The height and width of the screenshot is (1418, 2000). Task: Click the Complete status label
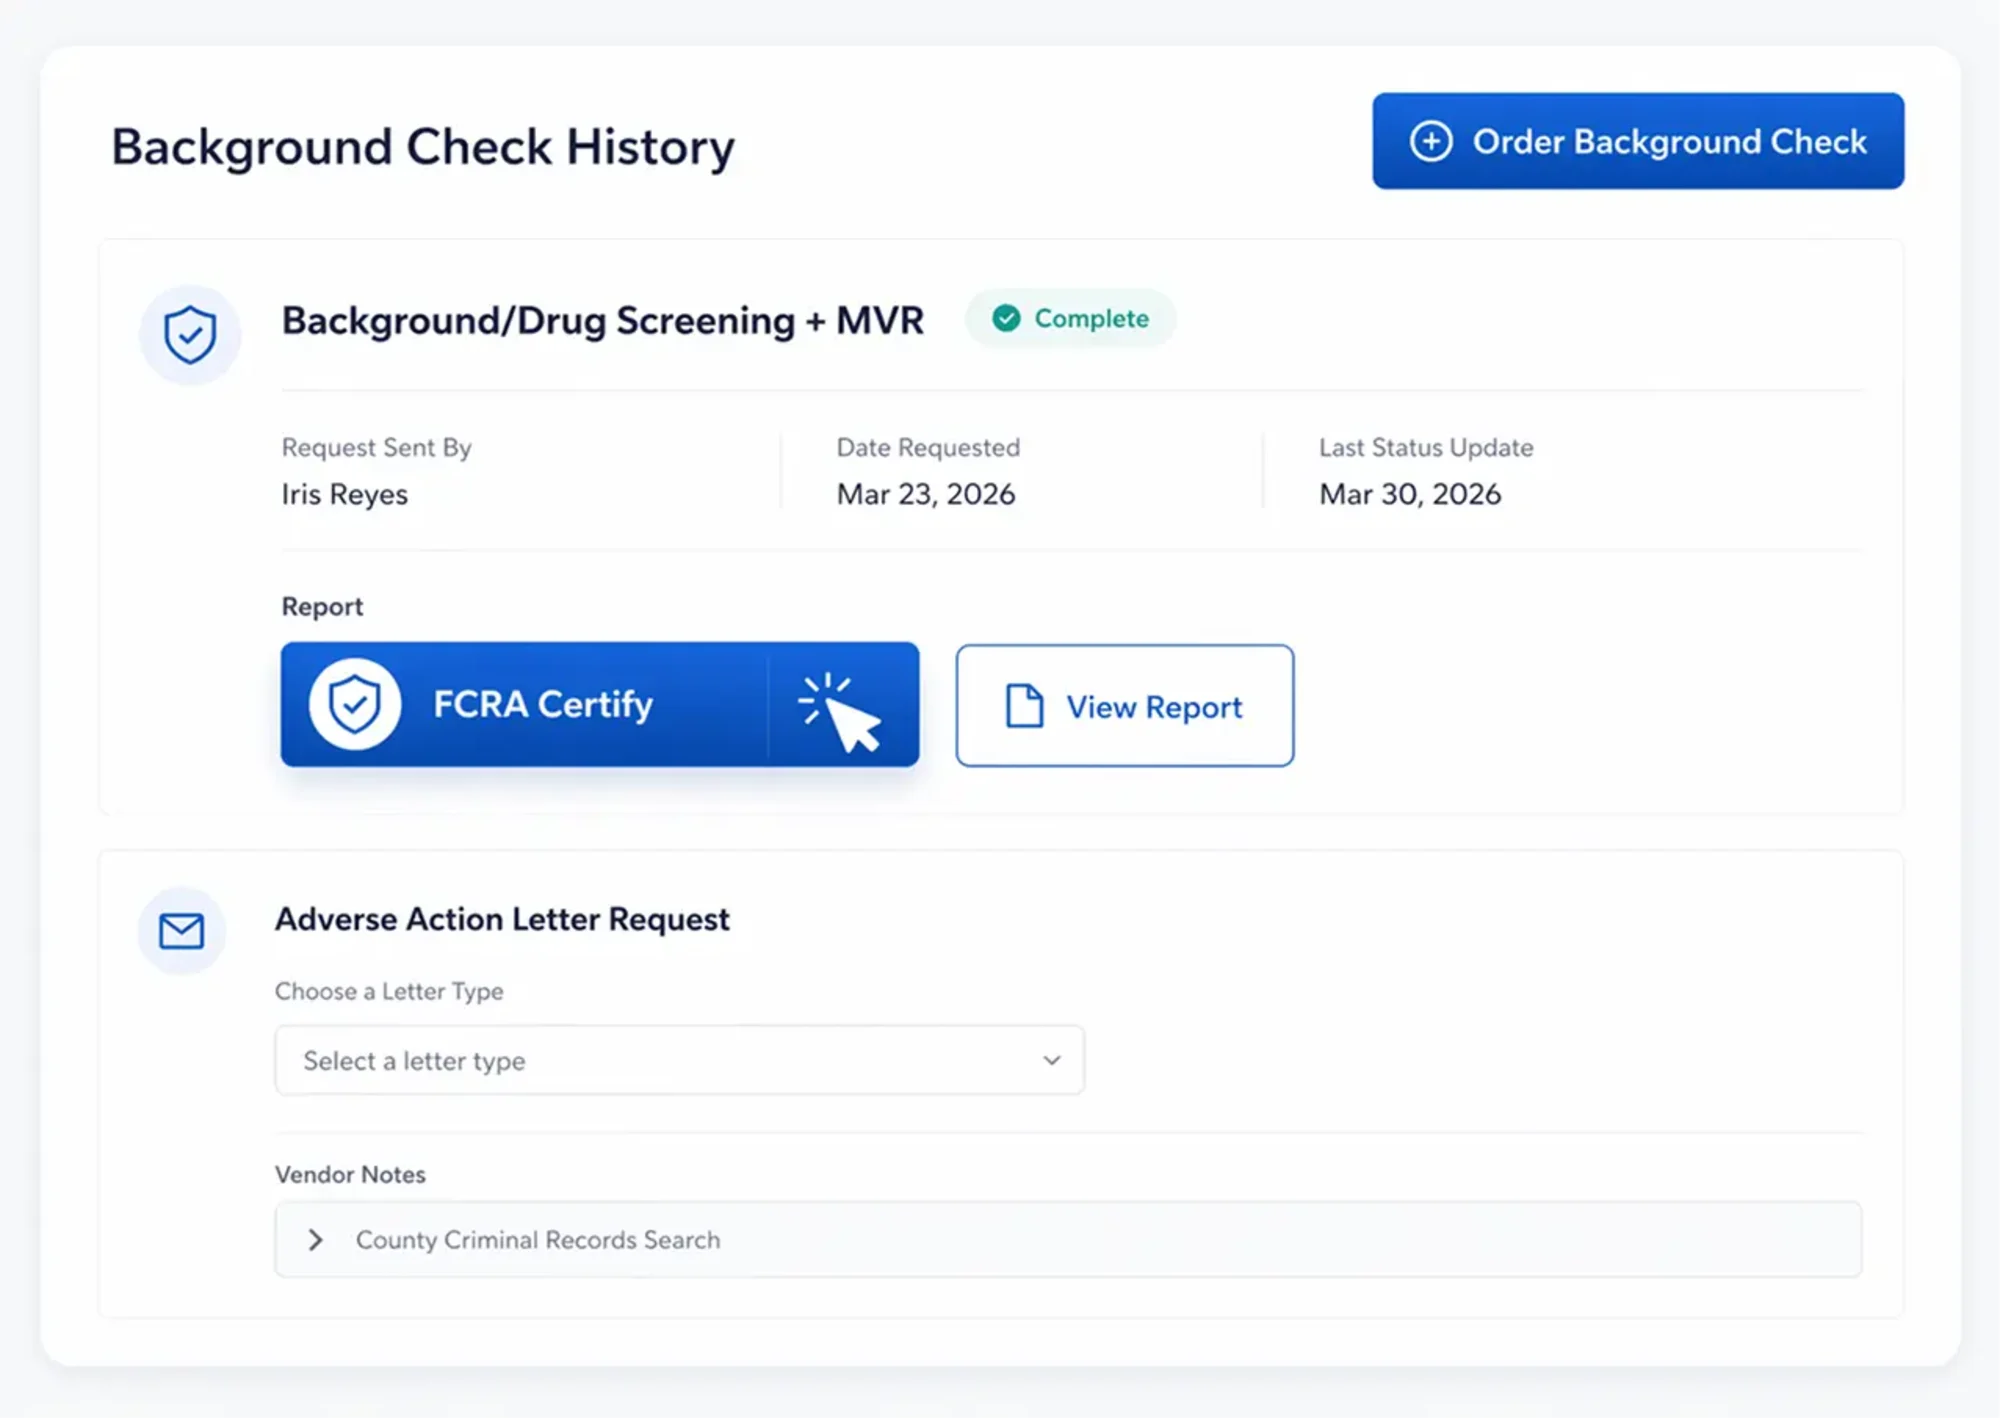(1091, 318)
